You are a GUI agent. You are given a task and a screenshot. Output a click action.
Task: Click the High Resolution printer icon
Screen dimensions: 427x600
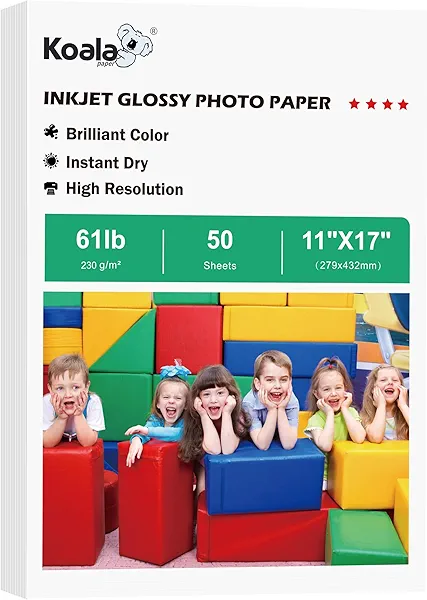pos(51,188)
